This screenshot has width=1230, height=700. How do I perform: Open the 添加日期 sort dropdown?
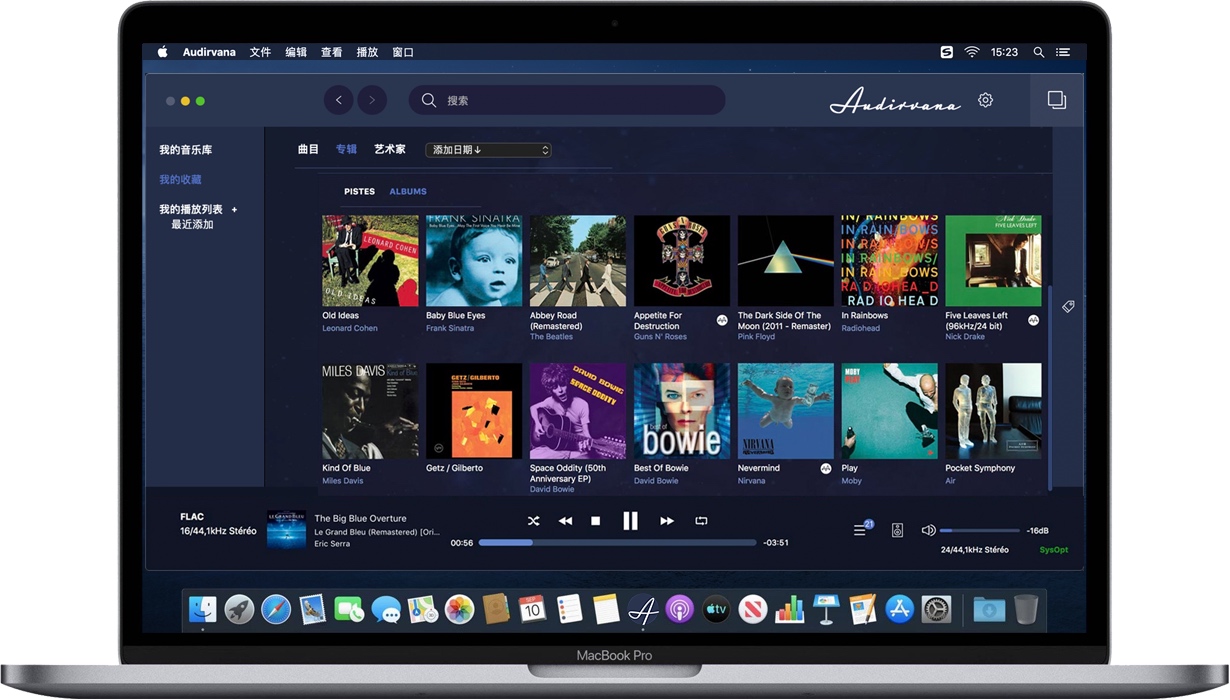pos(488,149)
